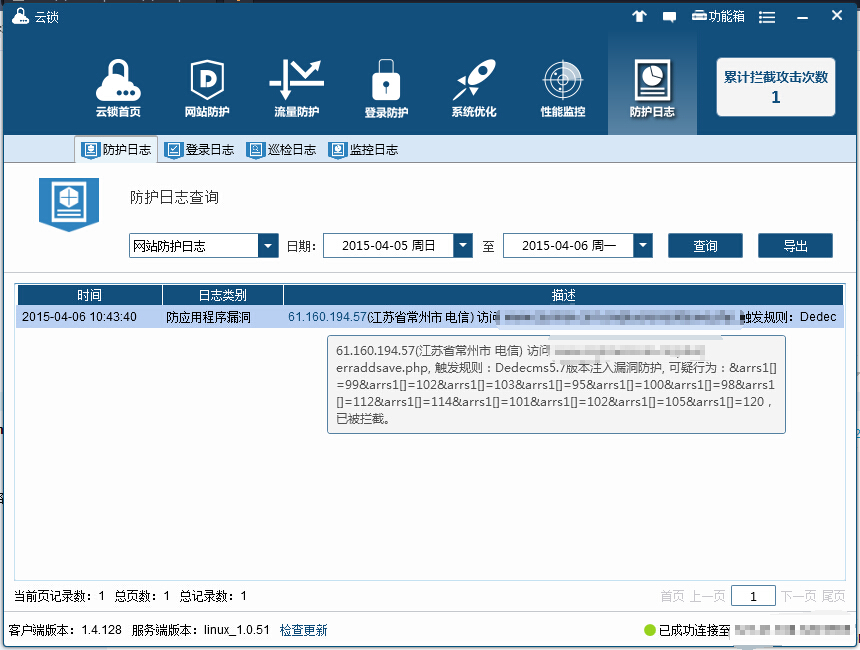
Task: Click the 导出 export button
Action: click(795, 246)
